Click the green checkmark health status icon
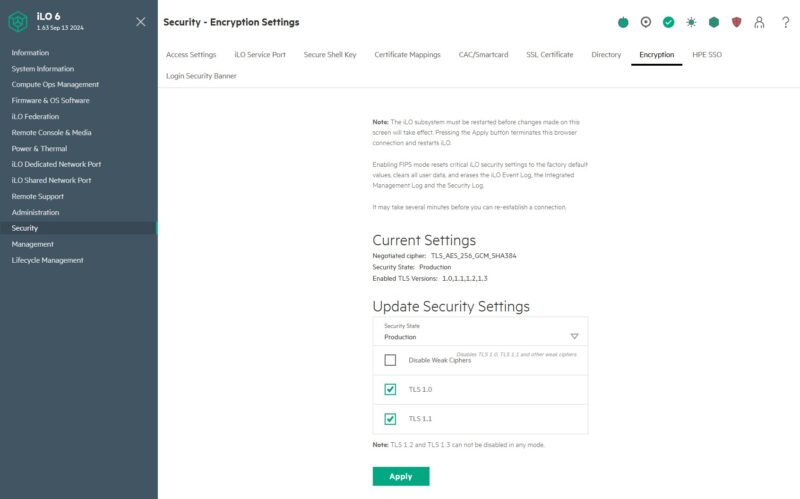 pyautogui.click(x=668, y=22)
